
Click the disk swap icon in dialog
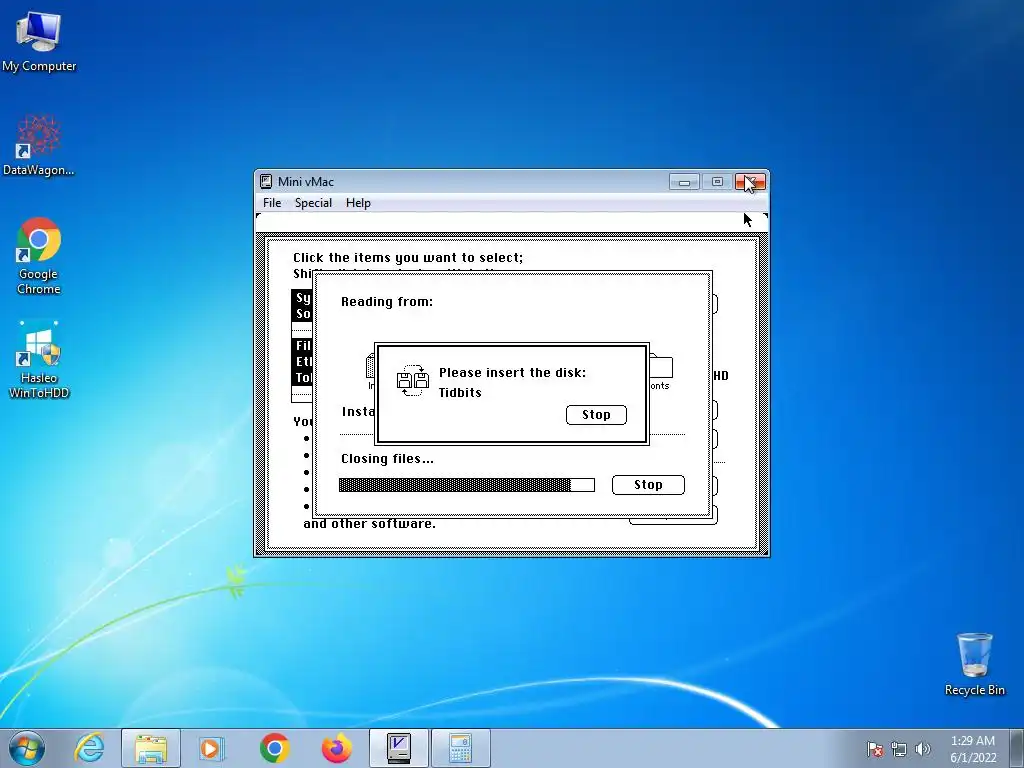point(413,380)
